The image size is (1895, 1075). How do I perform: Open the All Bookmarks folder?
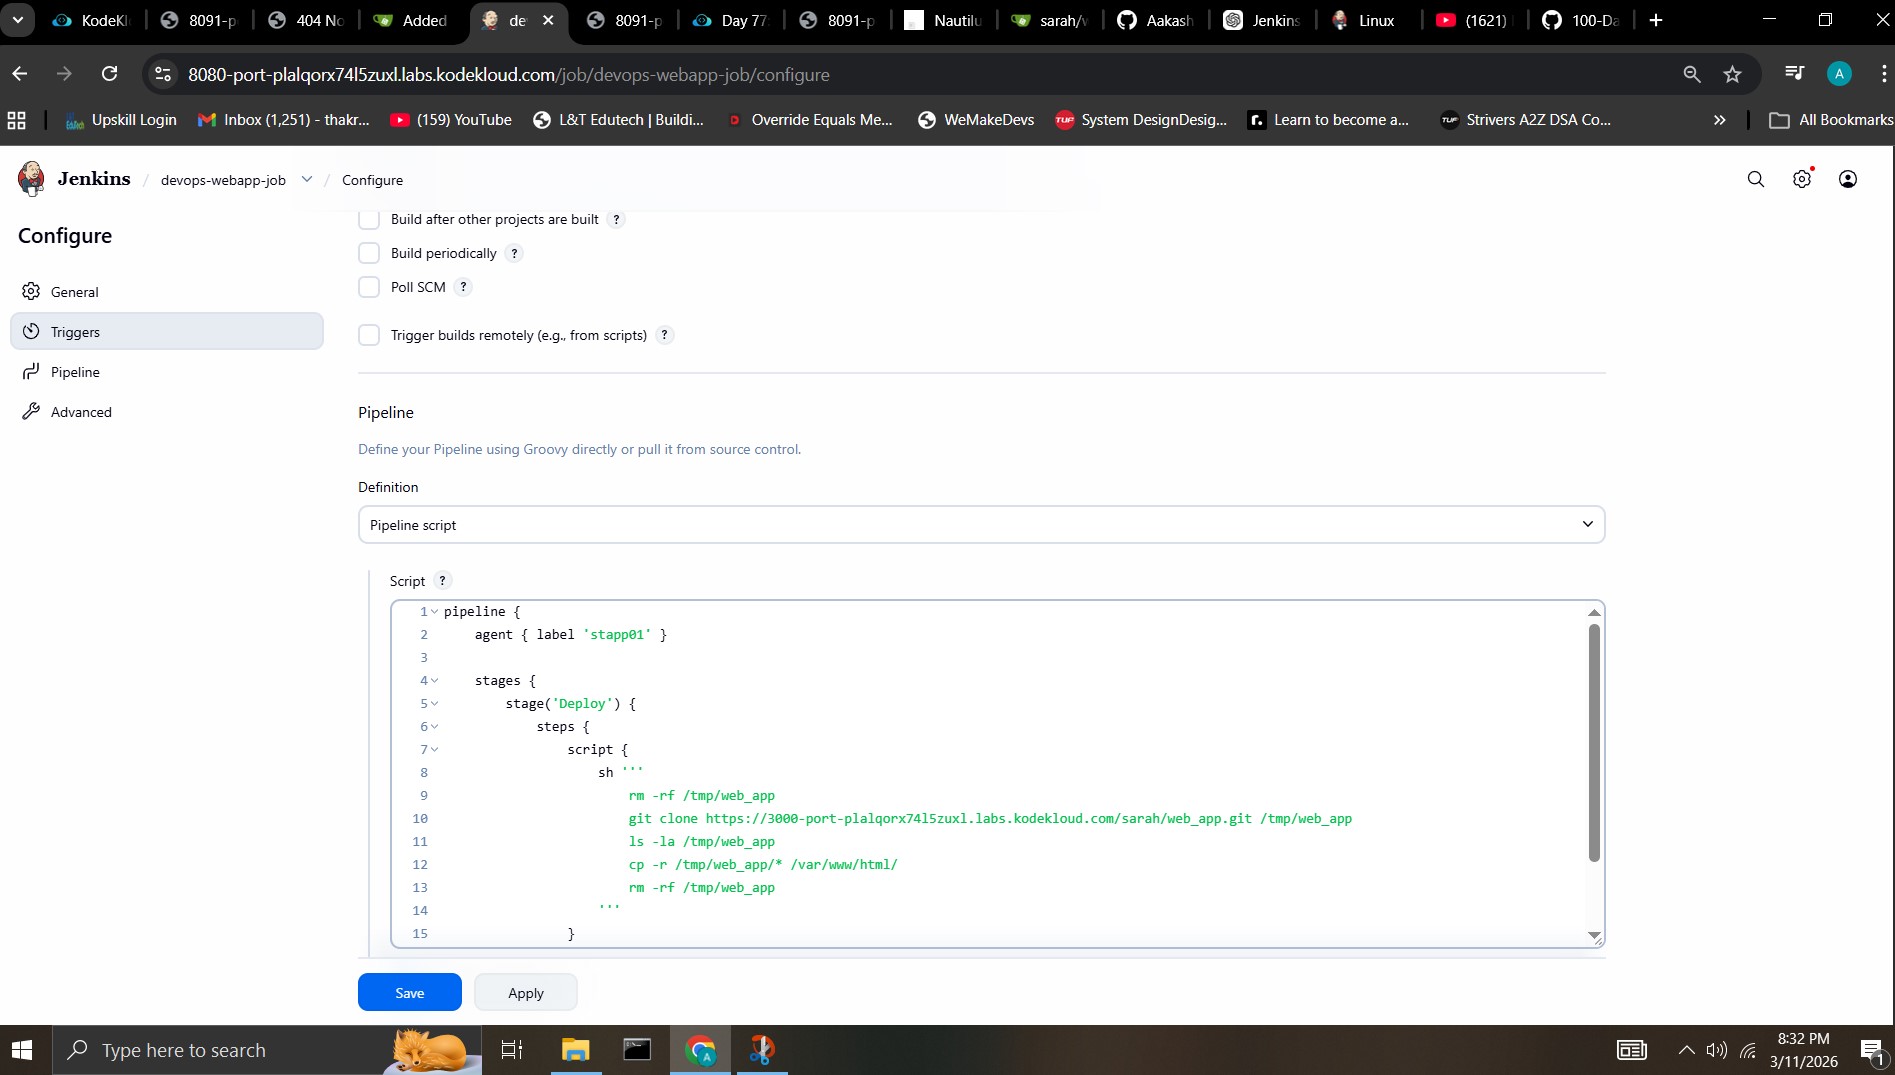pyautogui.click(x=1831, y=120)
